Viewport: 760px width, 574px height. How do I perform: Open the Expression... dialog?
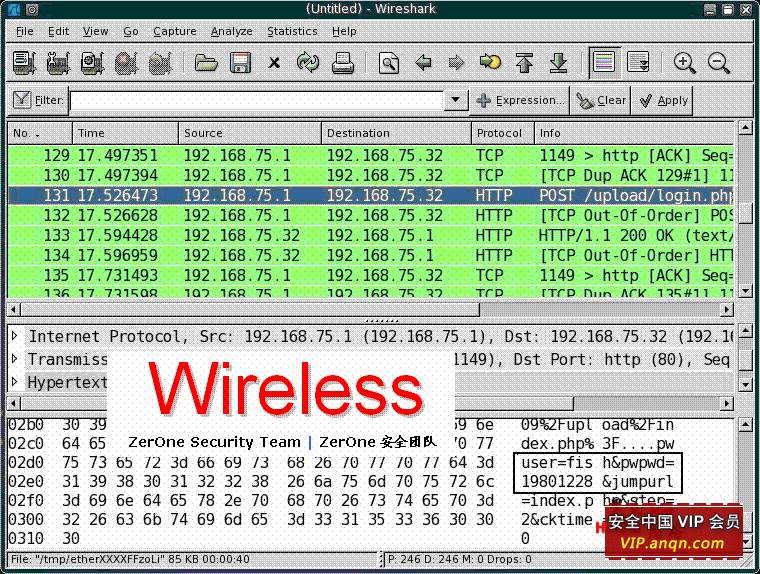pyautogui.click(x=520, y=100)
